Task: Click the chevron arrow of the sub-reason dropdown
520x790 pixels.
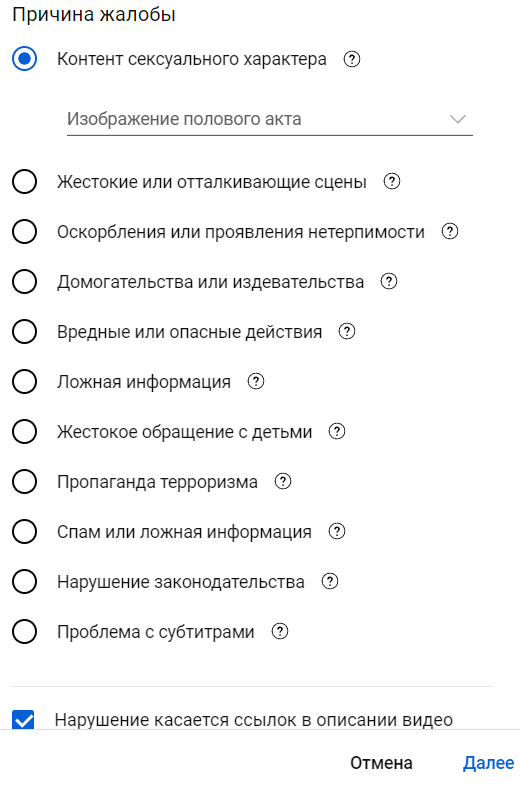Action: pyautogui.click(x=458, y=119)
